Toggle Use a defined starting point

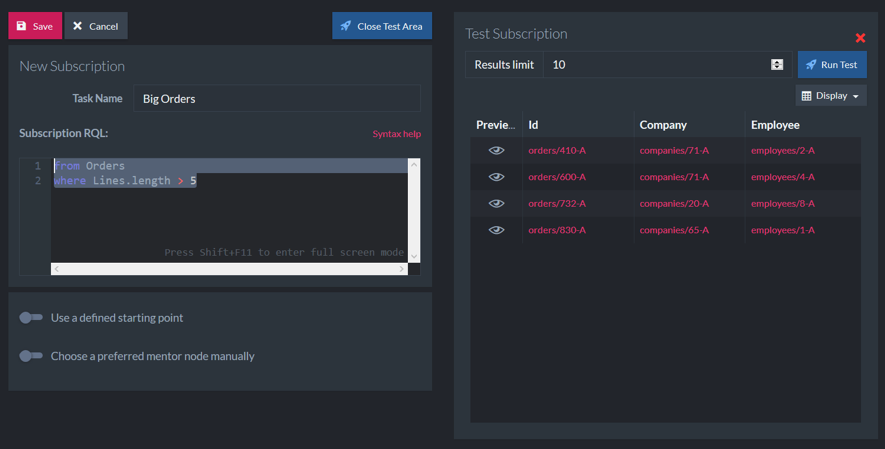(31, 318)
